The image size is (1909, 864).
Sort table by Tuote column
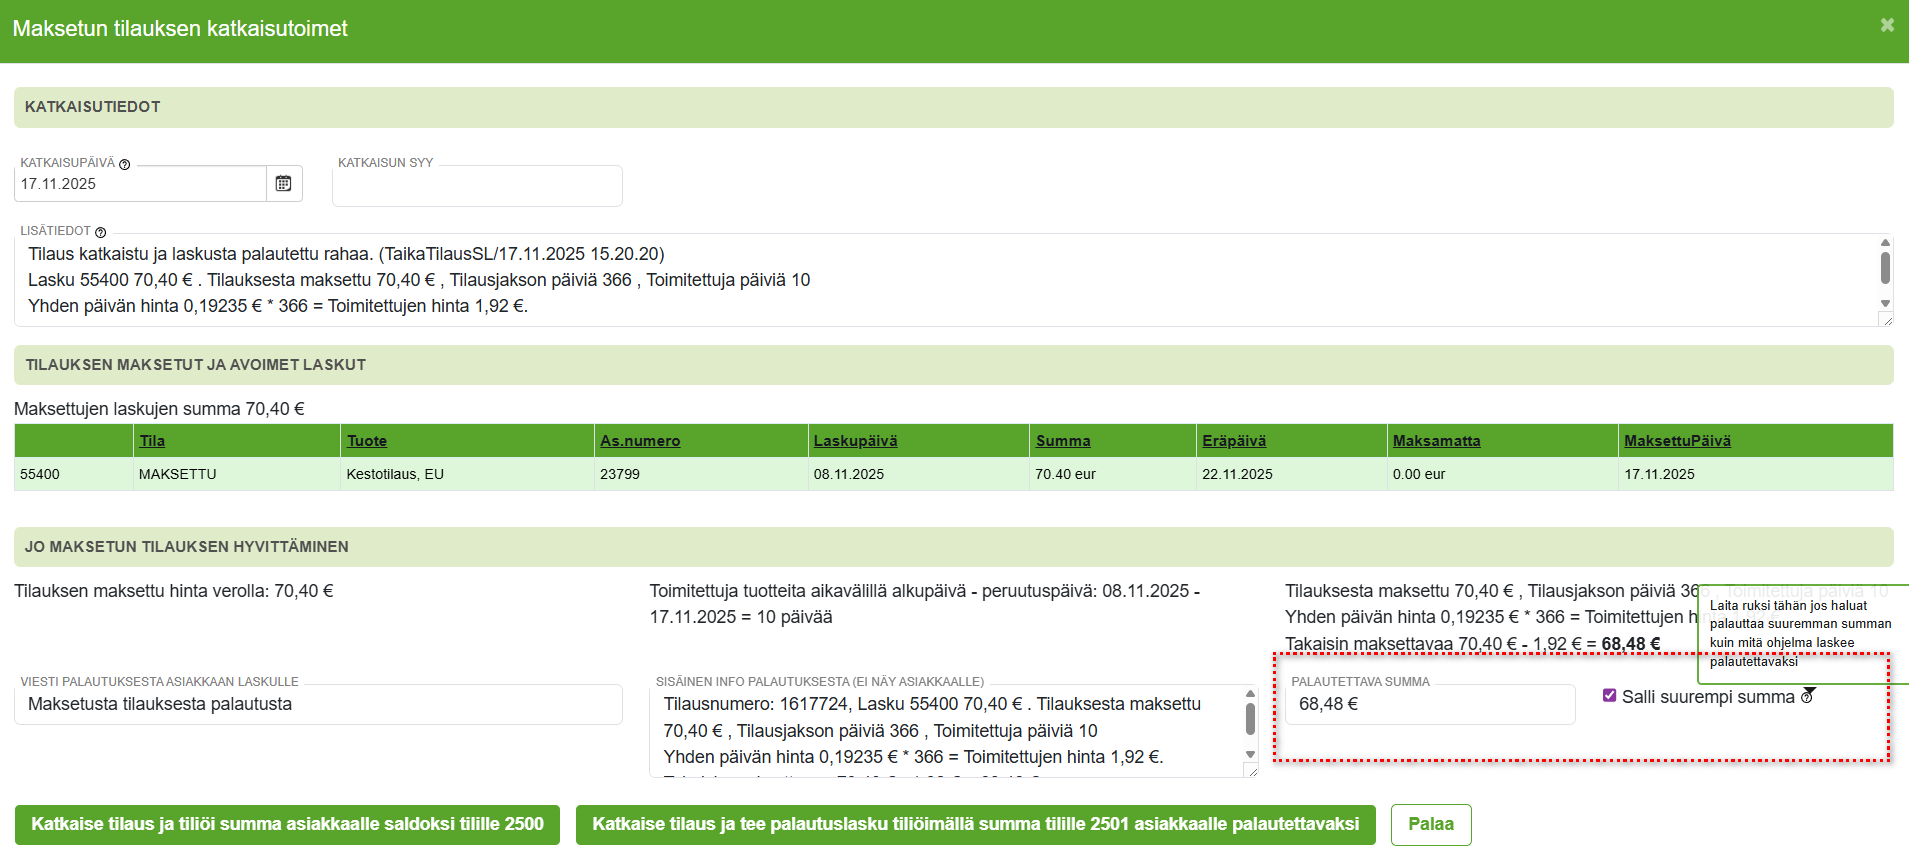[x=366, y=441]
